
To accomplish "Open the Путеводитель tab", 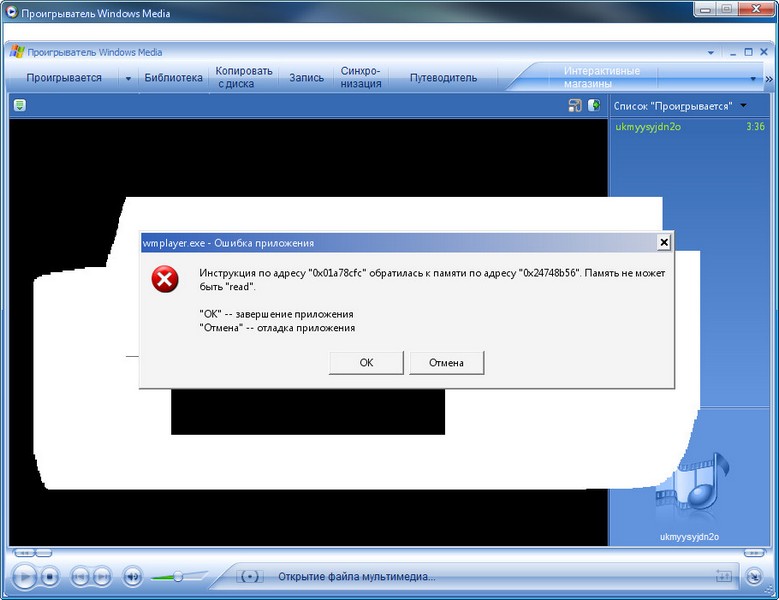I will pyautogui.click(x=443, y=78).
